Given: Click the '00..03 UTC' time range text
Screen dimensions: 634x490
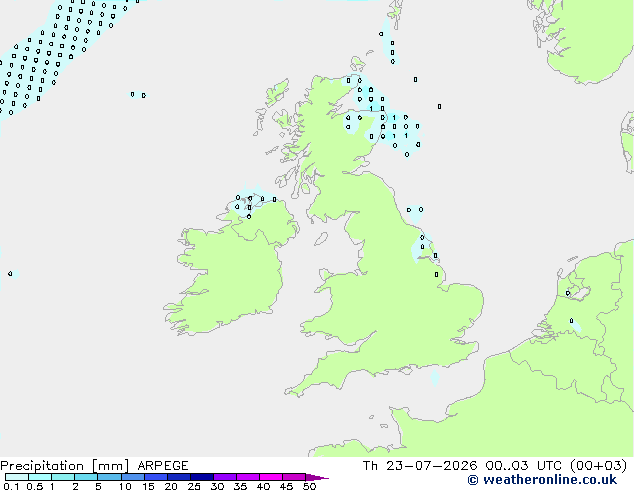Looking at the screenshot, I should [523, 466].
